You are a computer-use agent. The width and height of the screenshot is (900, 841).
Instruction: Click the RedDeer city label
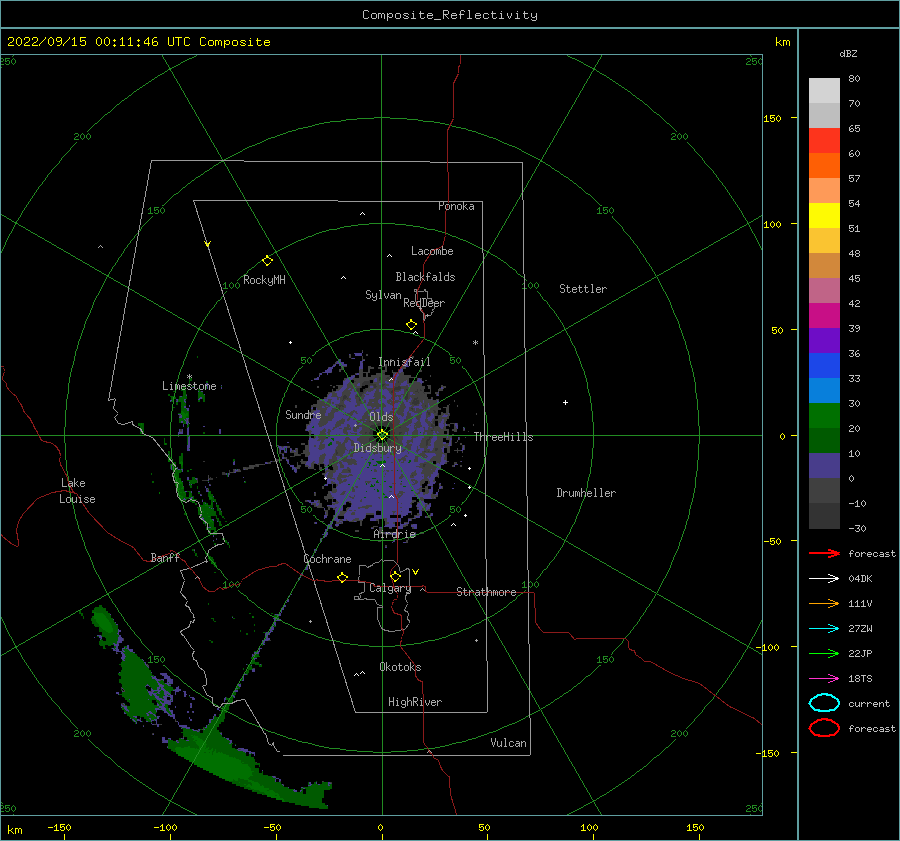coord(424,303)
